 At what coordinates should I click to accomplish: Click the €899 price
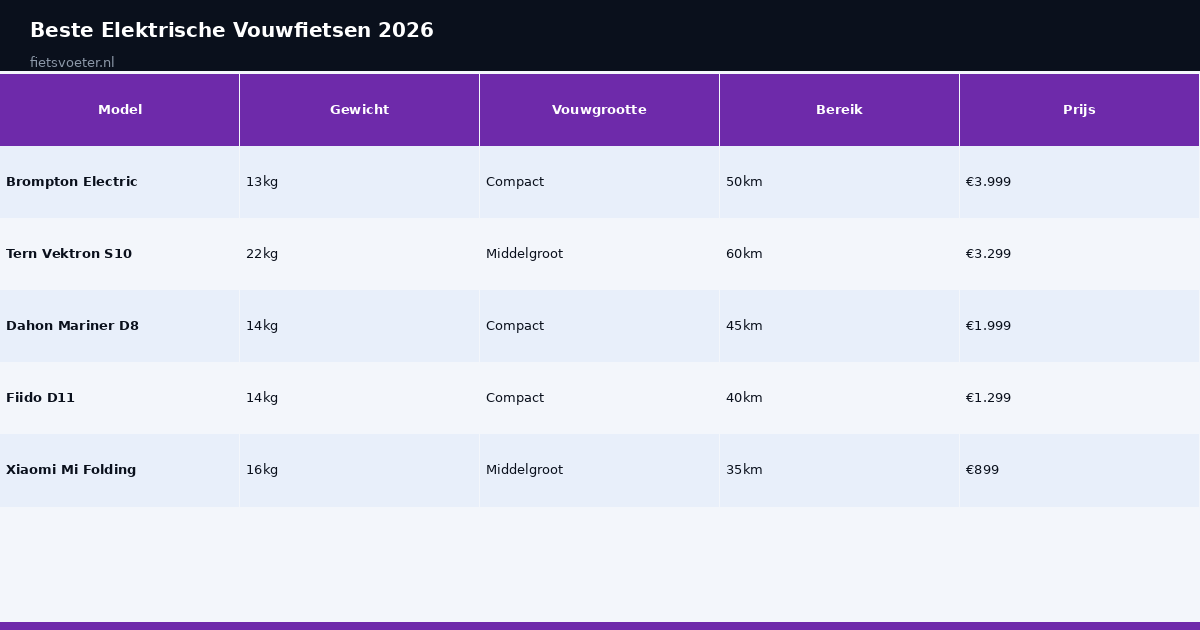pyautogui.click(x=982, y=470)
